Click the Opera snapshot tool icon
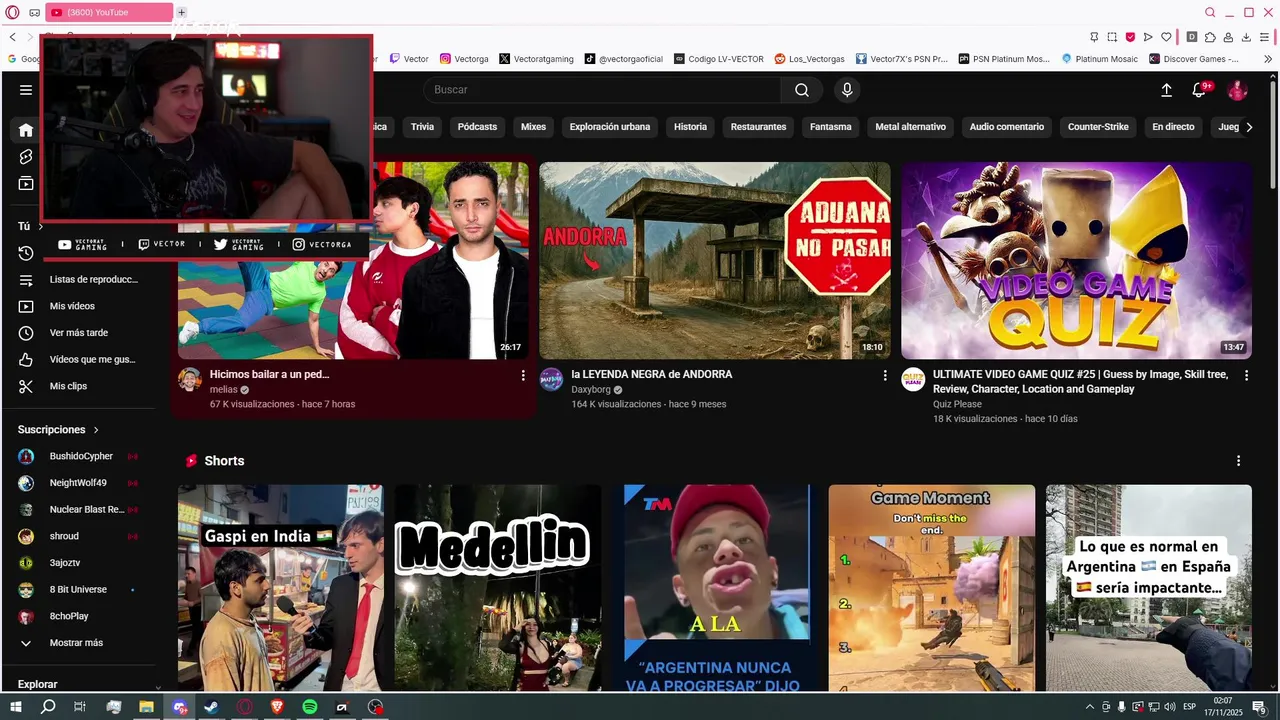Screen dimensions: 1280x720 pos(1112,37)
